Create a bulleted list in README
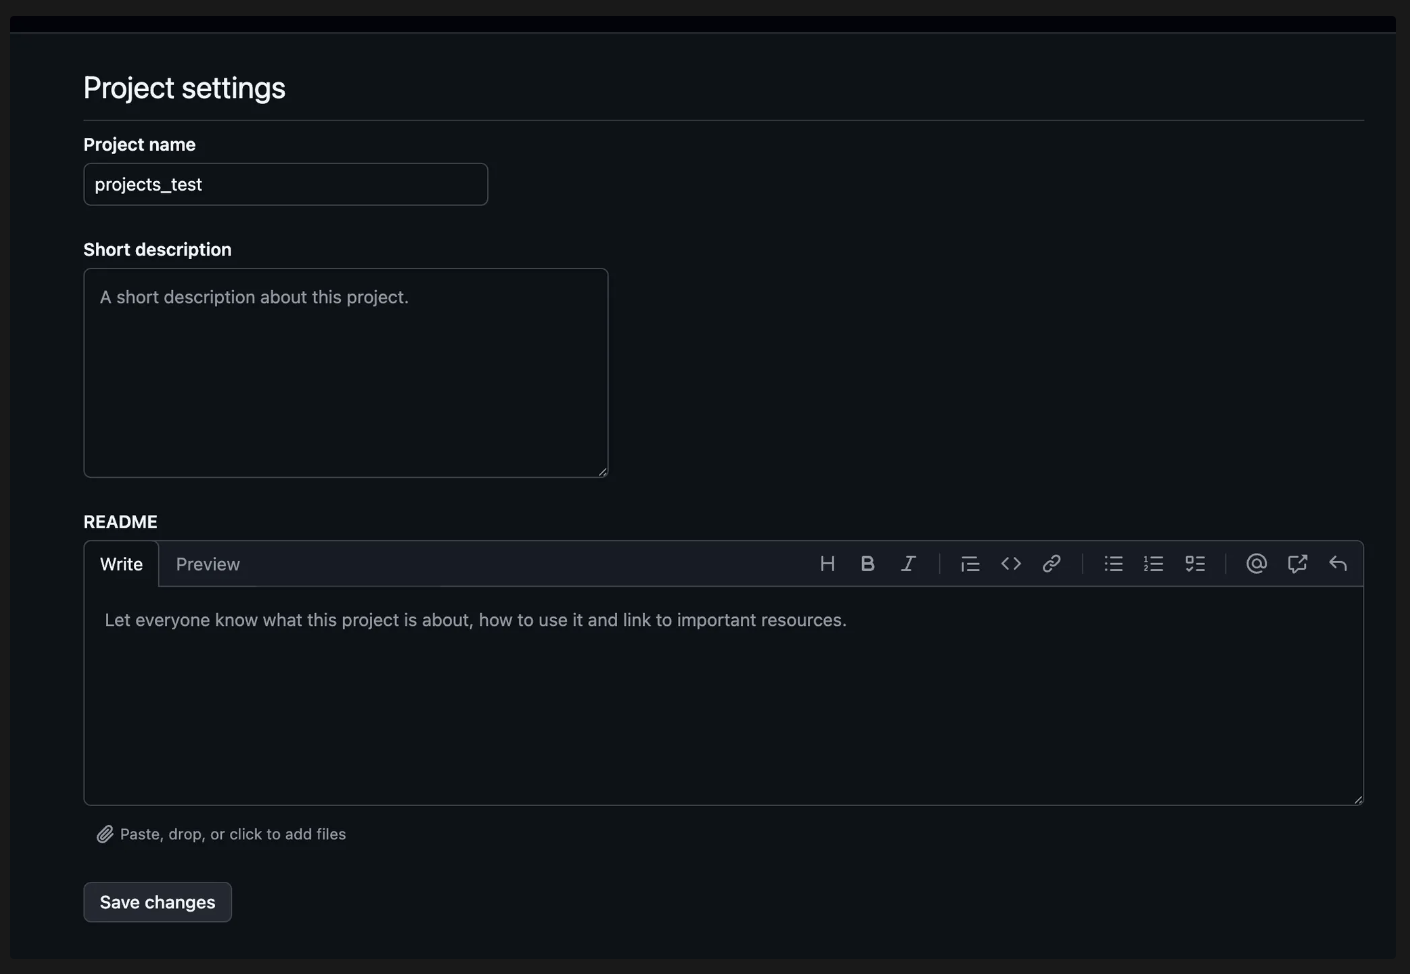 1112,563
